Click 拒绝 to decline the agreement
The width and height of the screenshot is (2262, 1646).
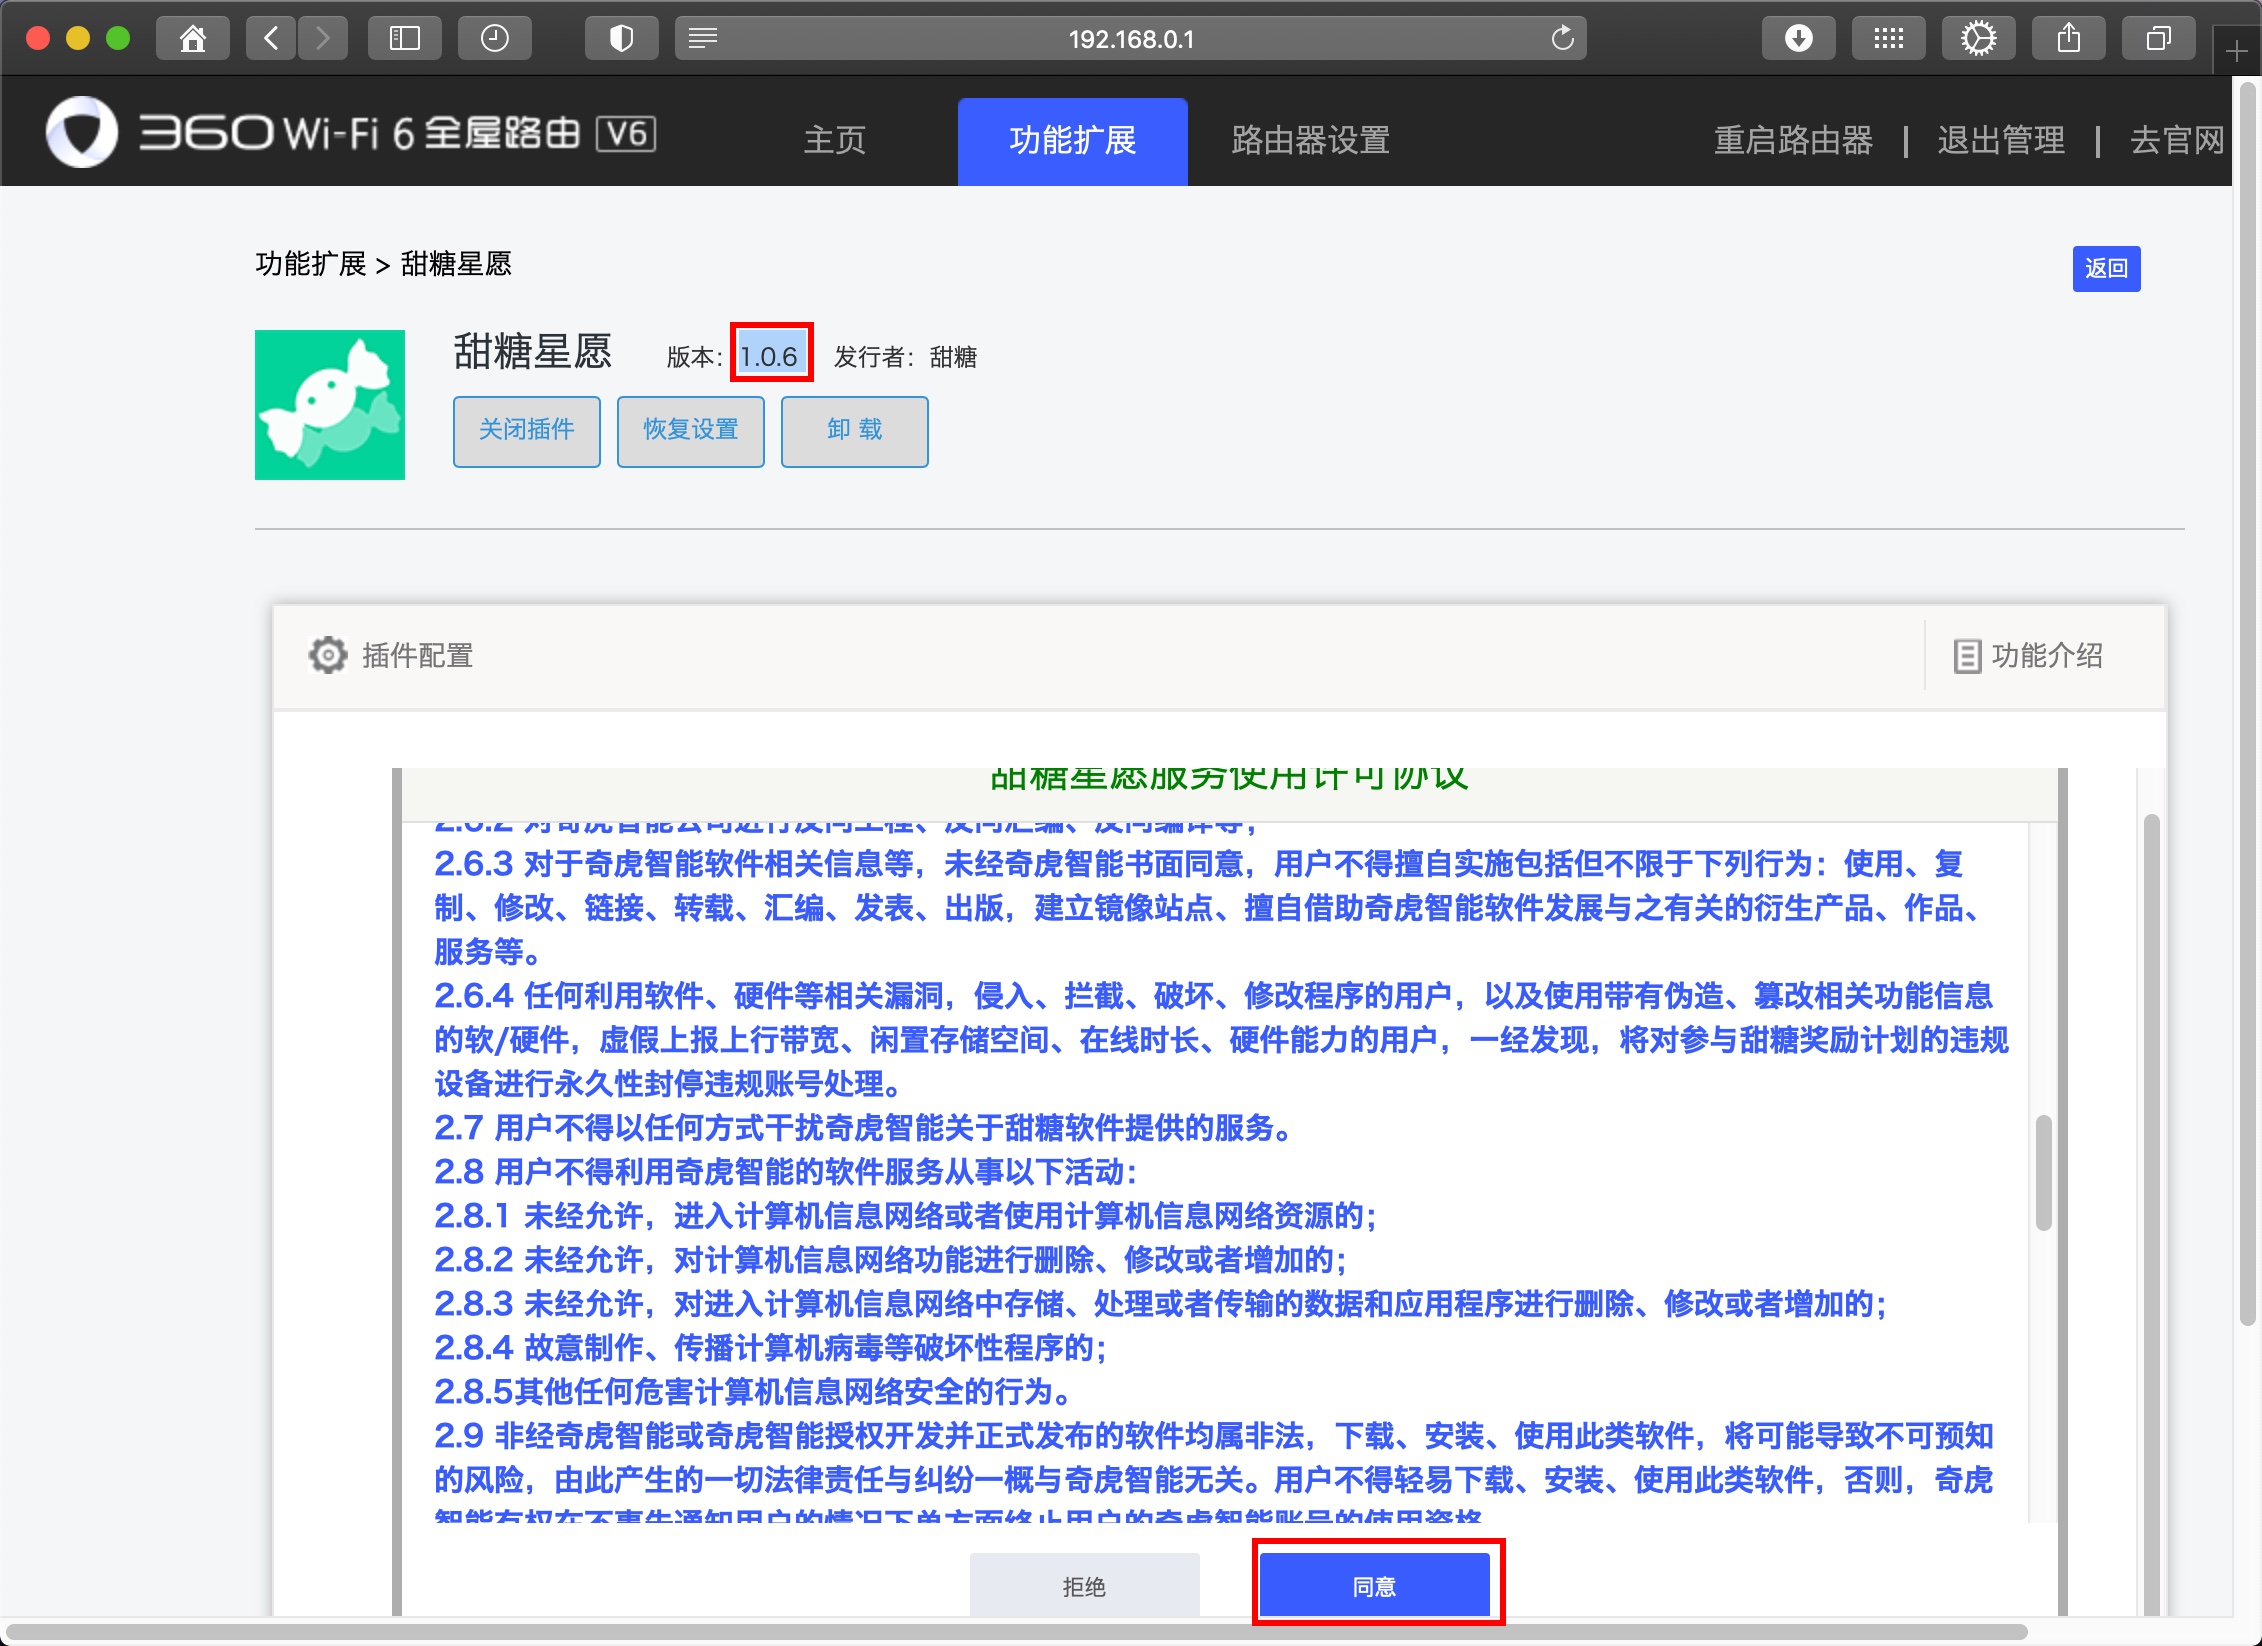(1083, 1585)
